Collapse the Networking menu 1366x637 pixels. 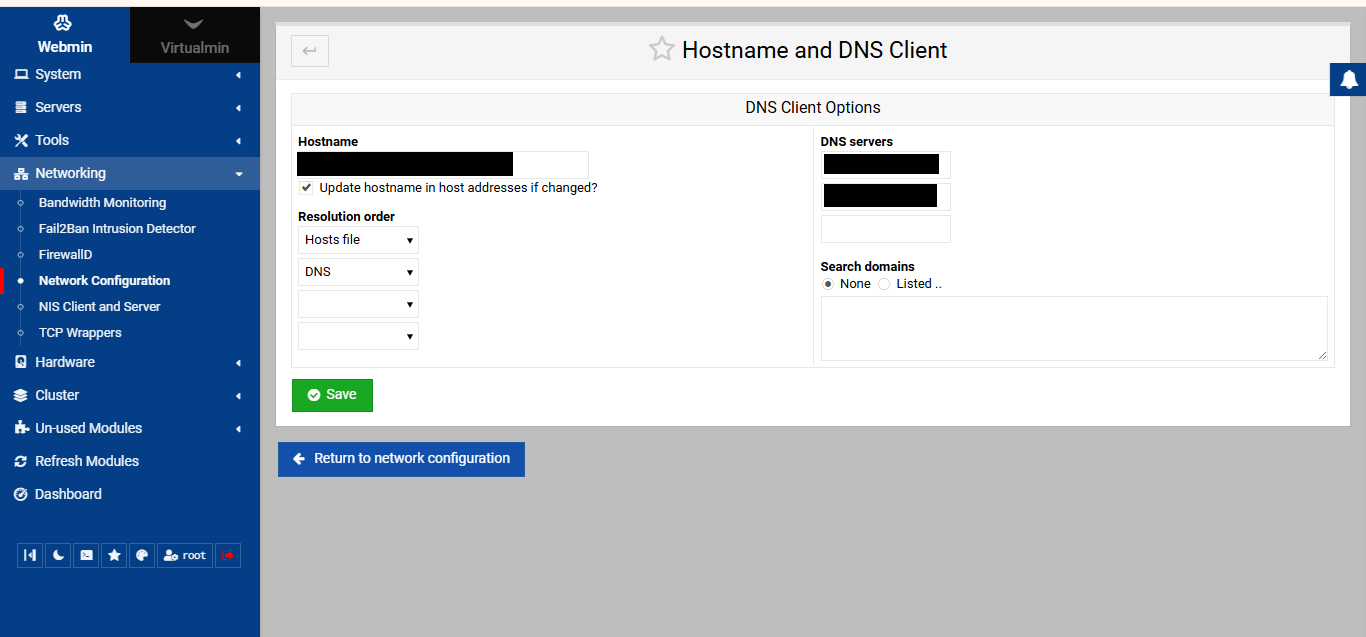[130, 173]
